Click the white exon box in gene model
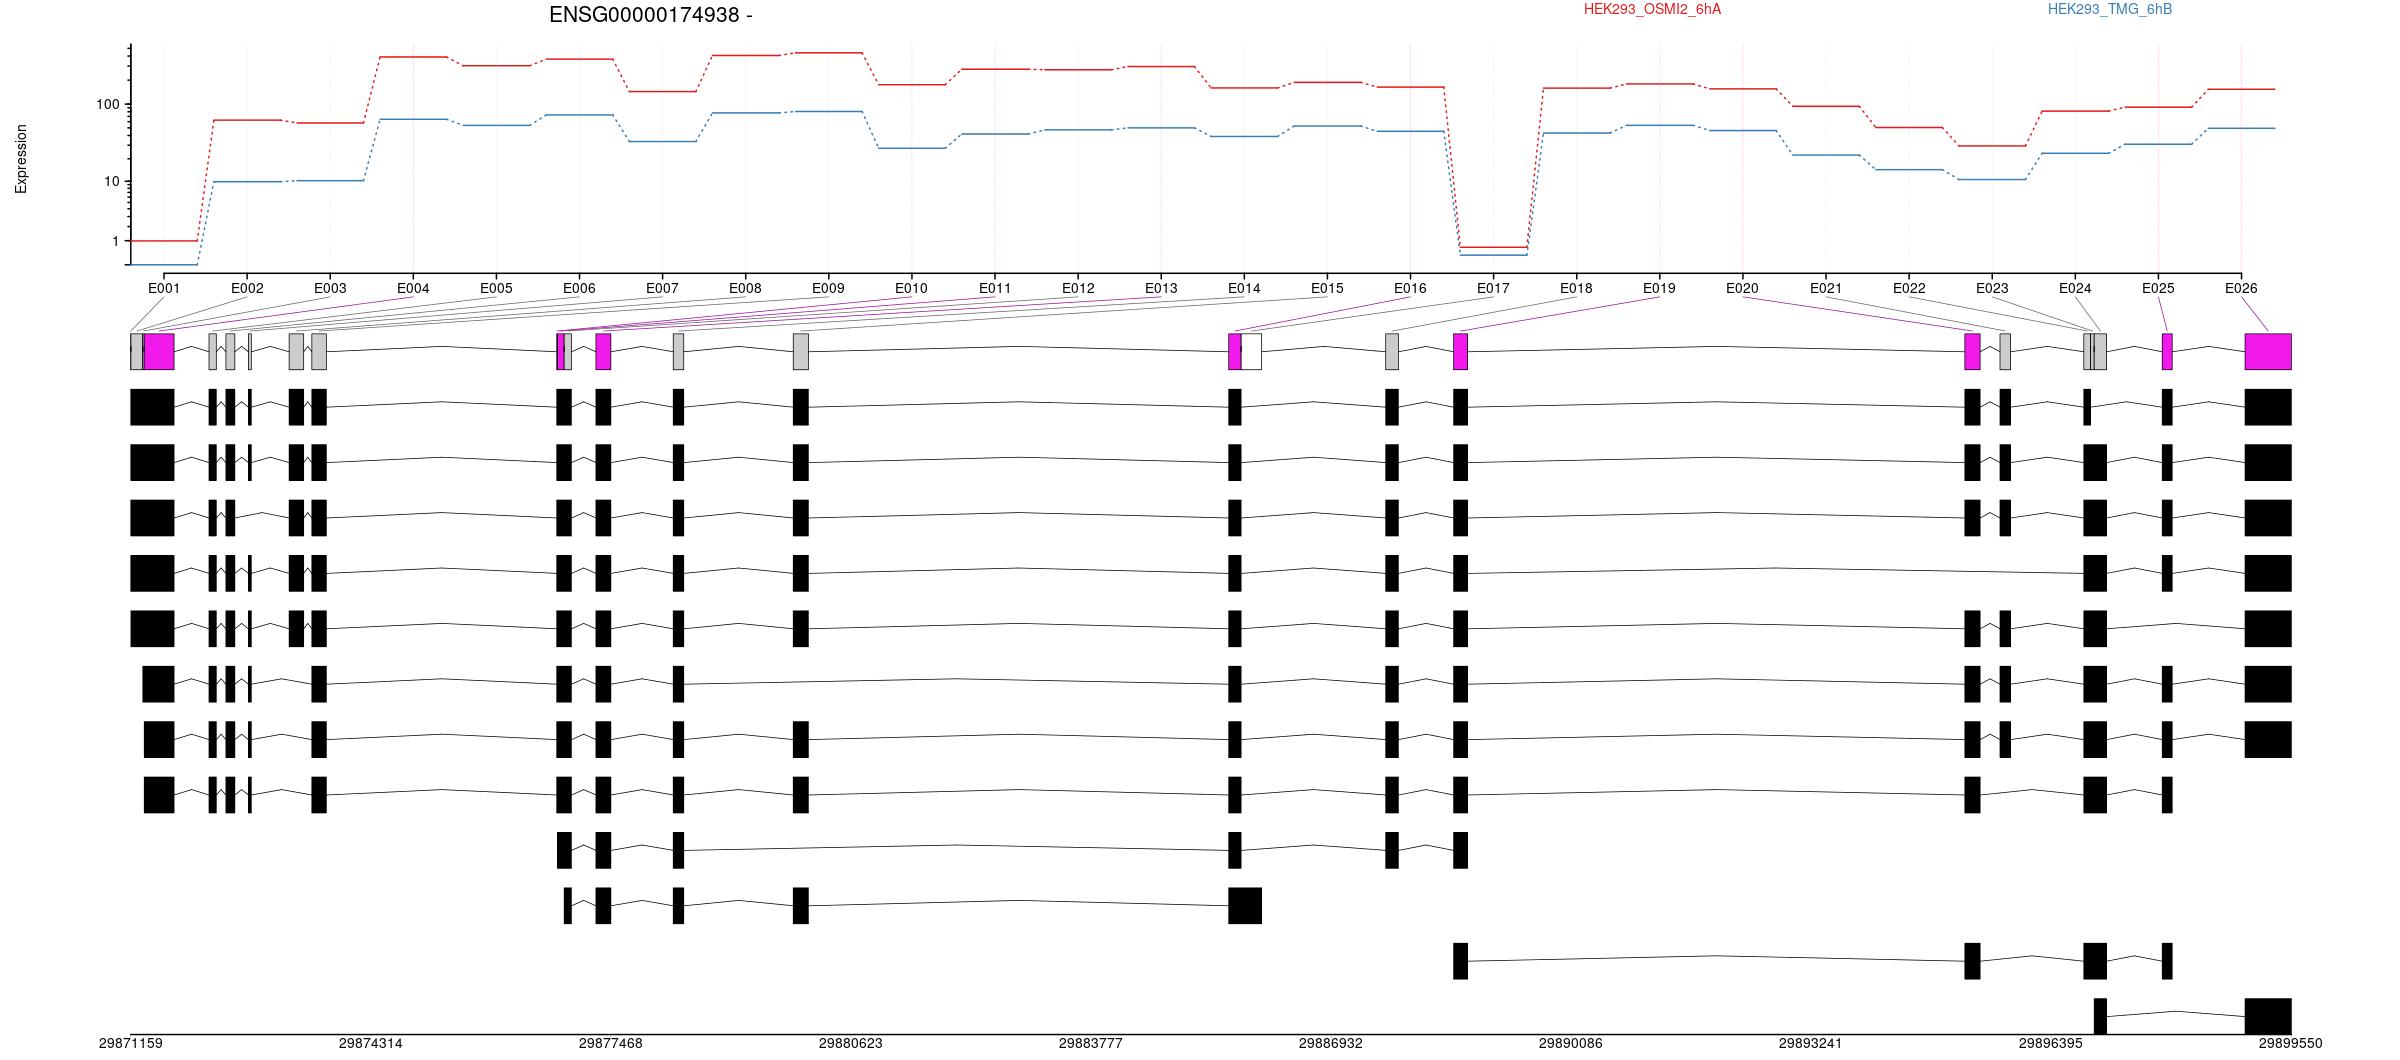Viewport: 2400px width, 1060px height. pyautogui.click(x=1251, y=352)
